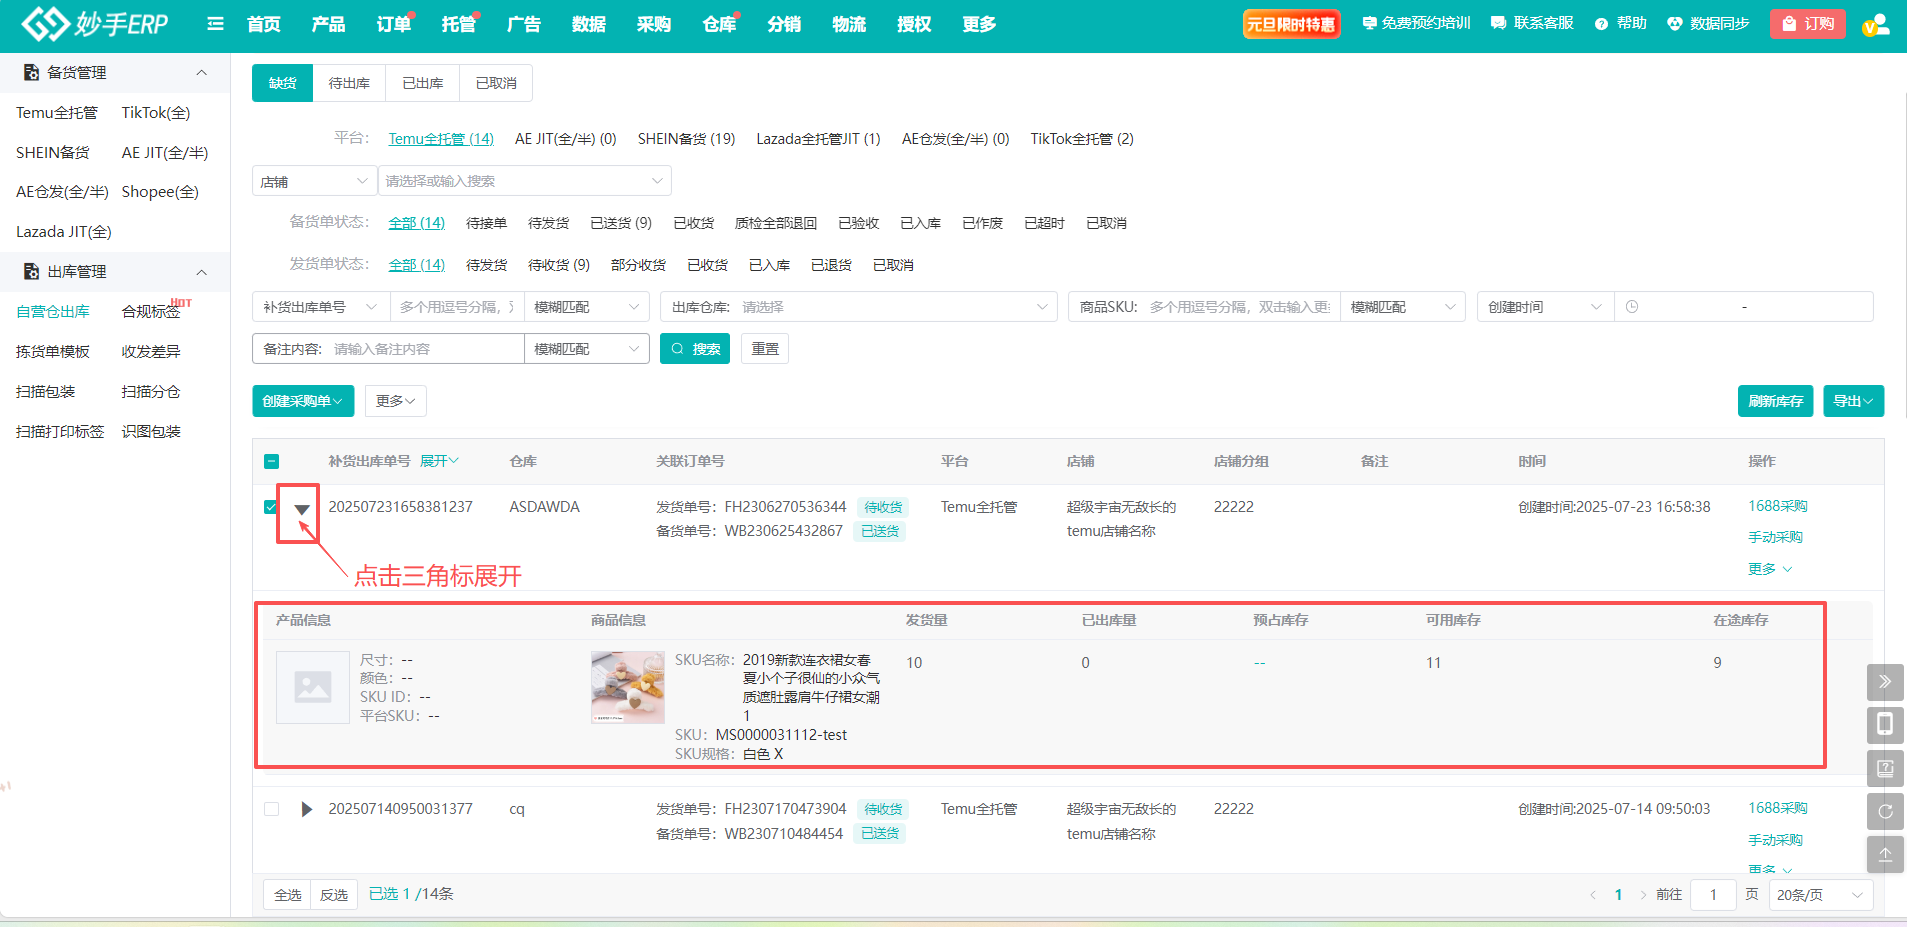Toggle the select-all checkbox in table header
Screen dimensions: 1907x927
pyautogui.click(x=271, y=461)
